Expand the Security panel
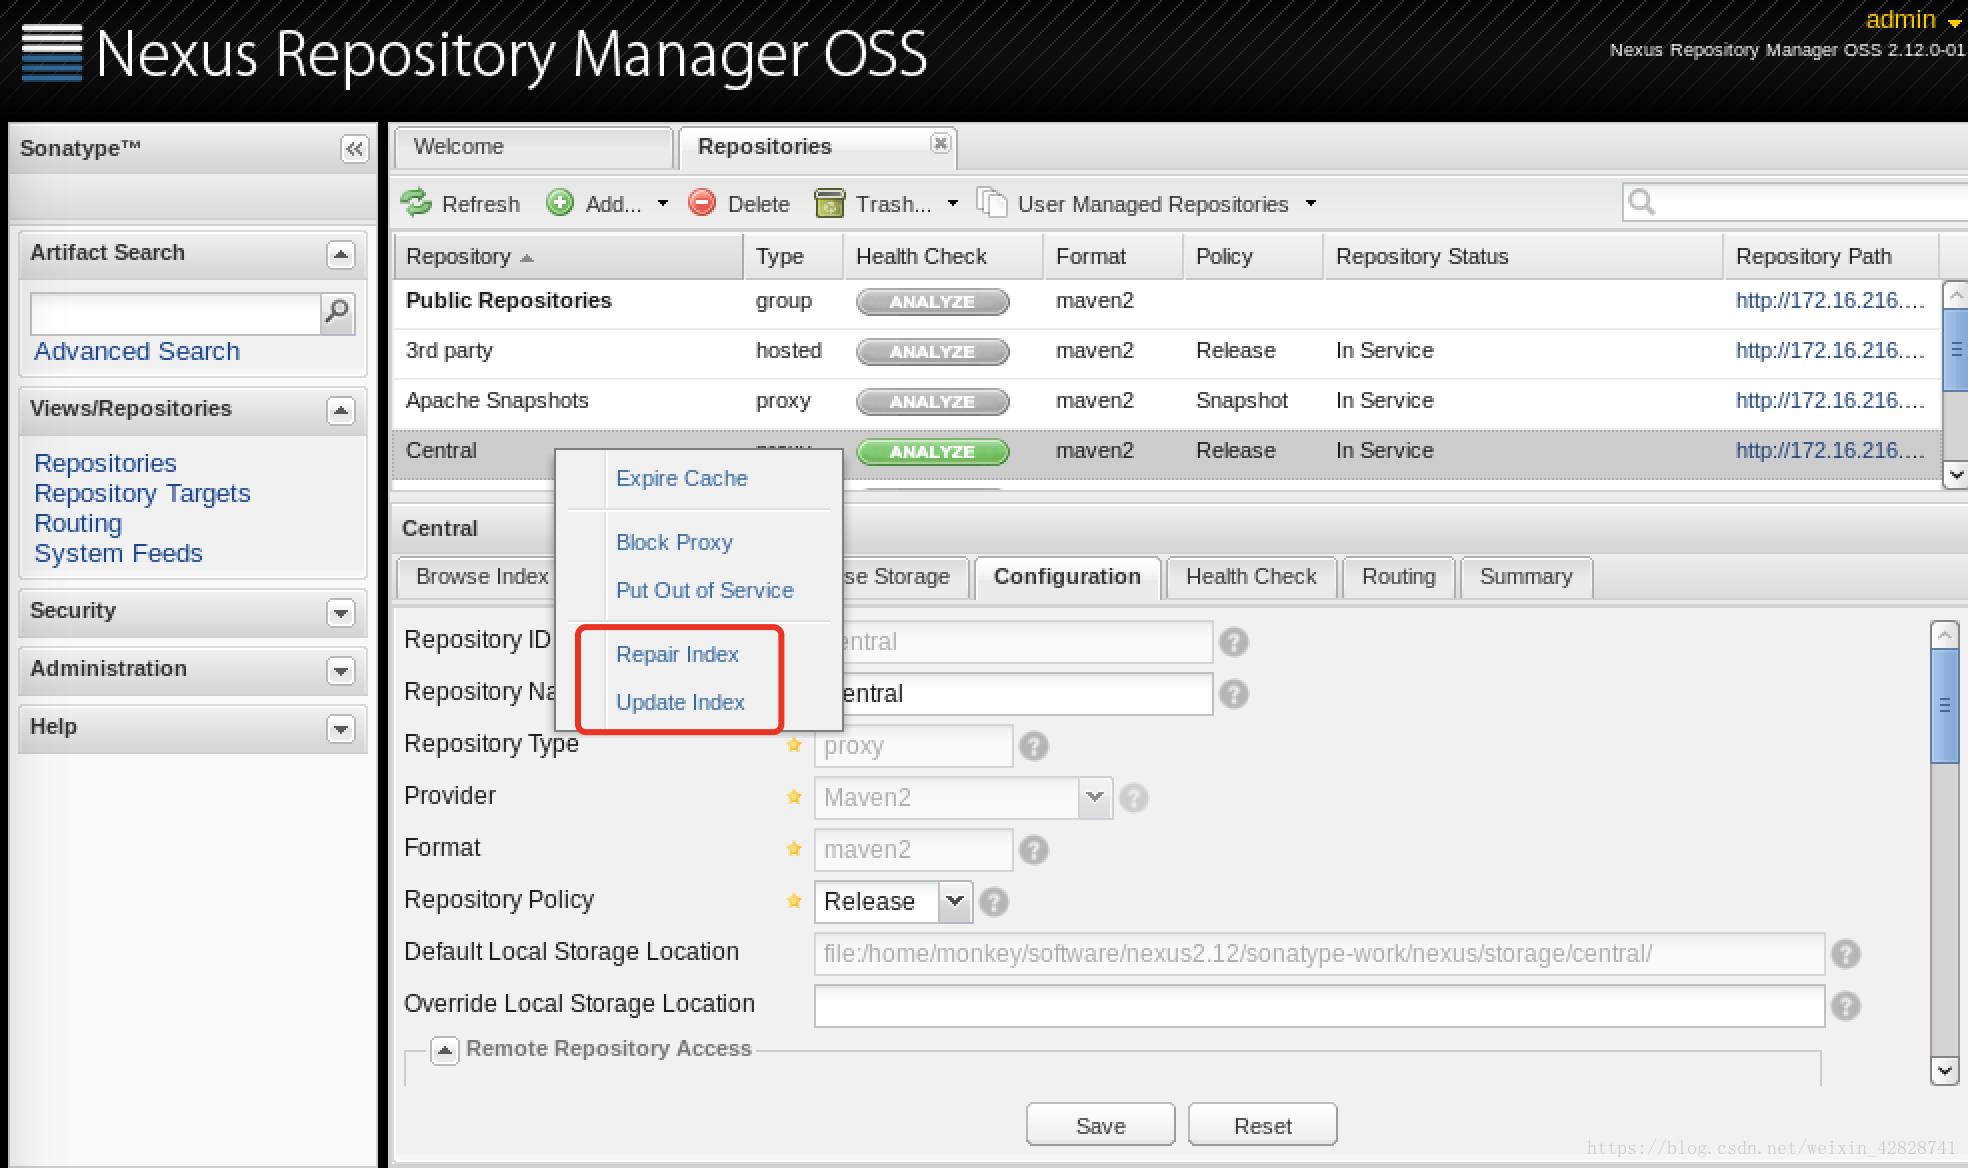This screenshot has width=1968, height=1168. coord(341,612)
